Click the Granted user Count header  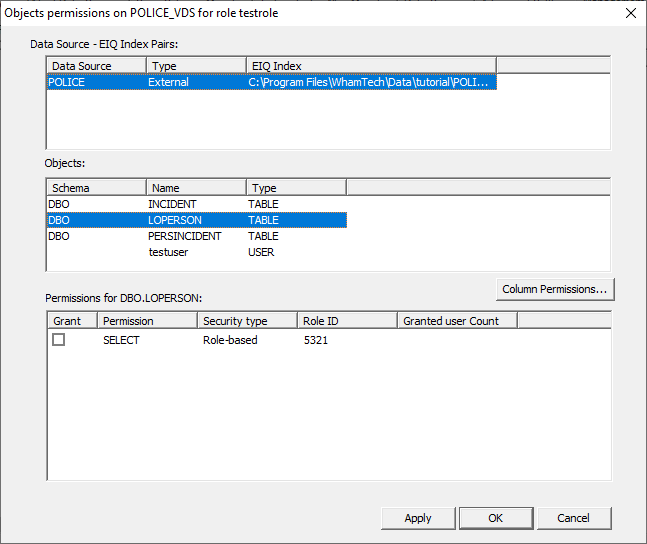coord(456,321)
